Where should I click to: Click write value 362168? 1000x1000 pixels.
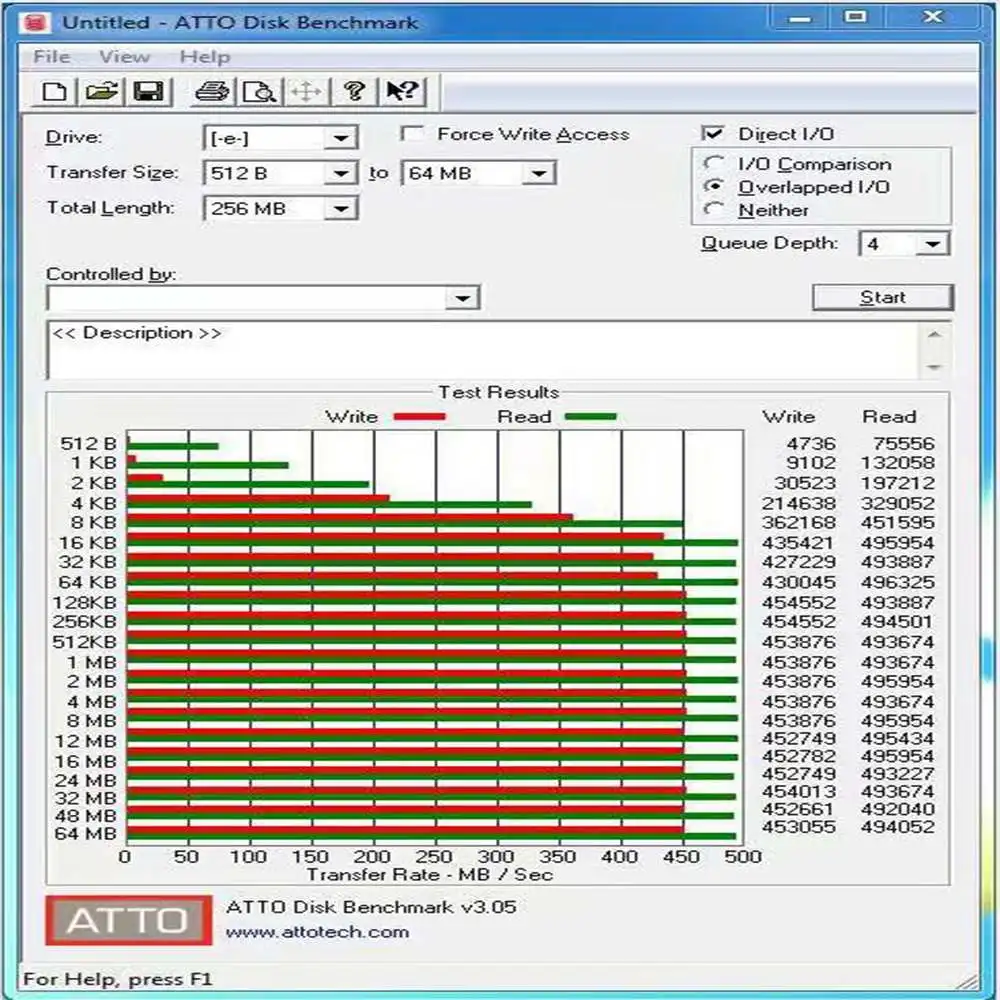click(798, 522)
